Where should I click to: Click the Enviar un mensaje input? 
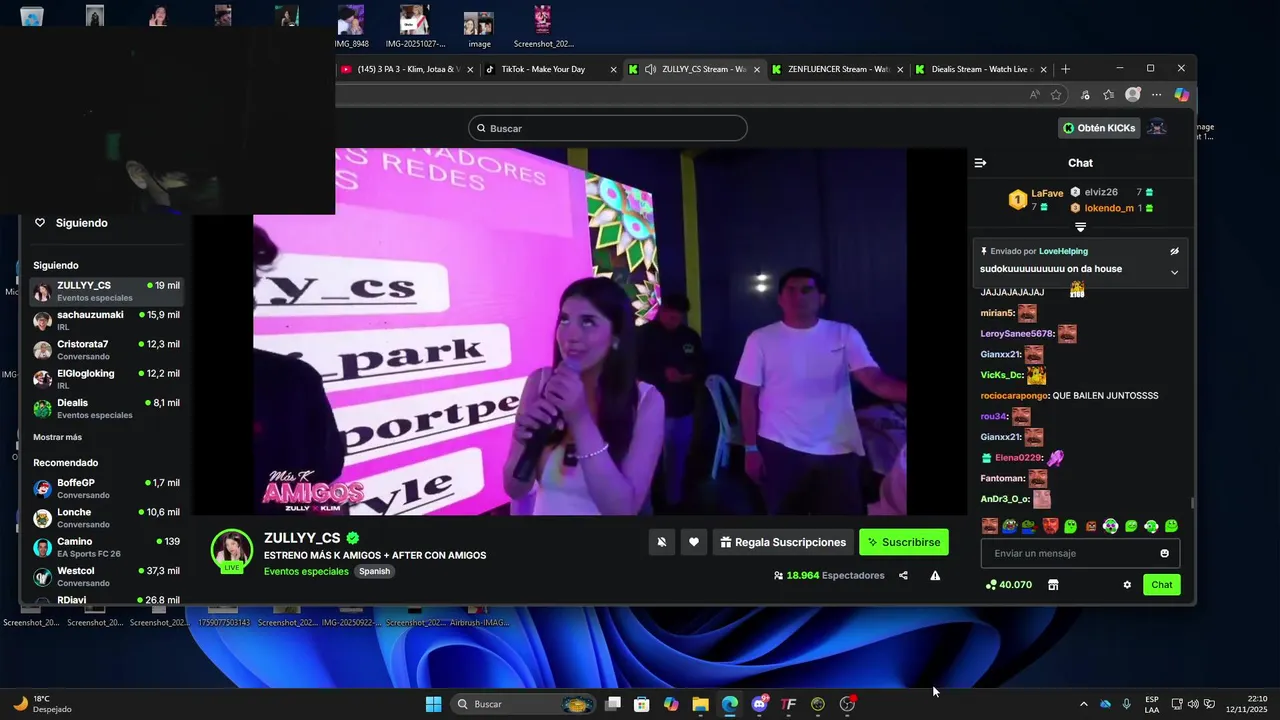(x=1080, y=554)
